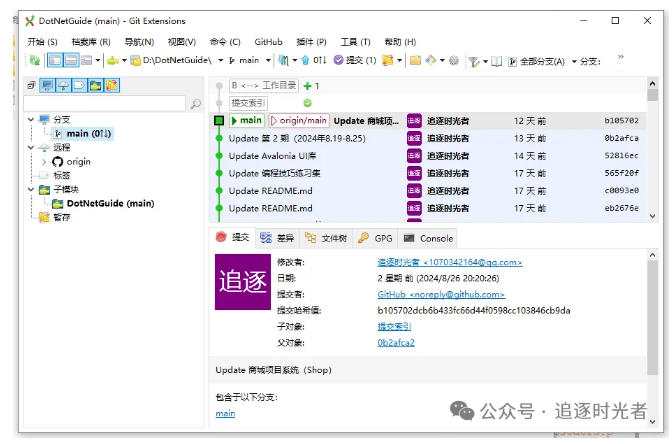Click the 提交 (1) commit button
Image resolution: width=672 pixels, height=444 pixels.
355,60
